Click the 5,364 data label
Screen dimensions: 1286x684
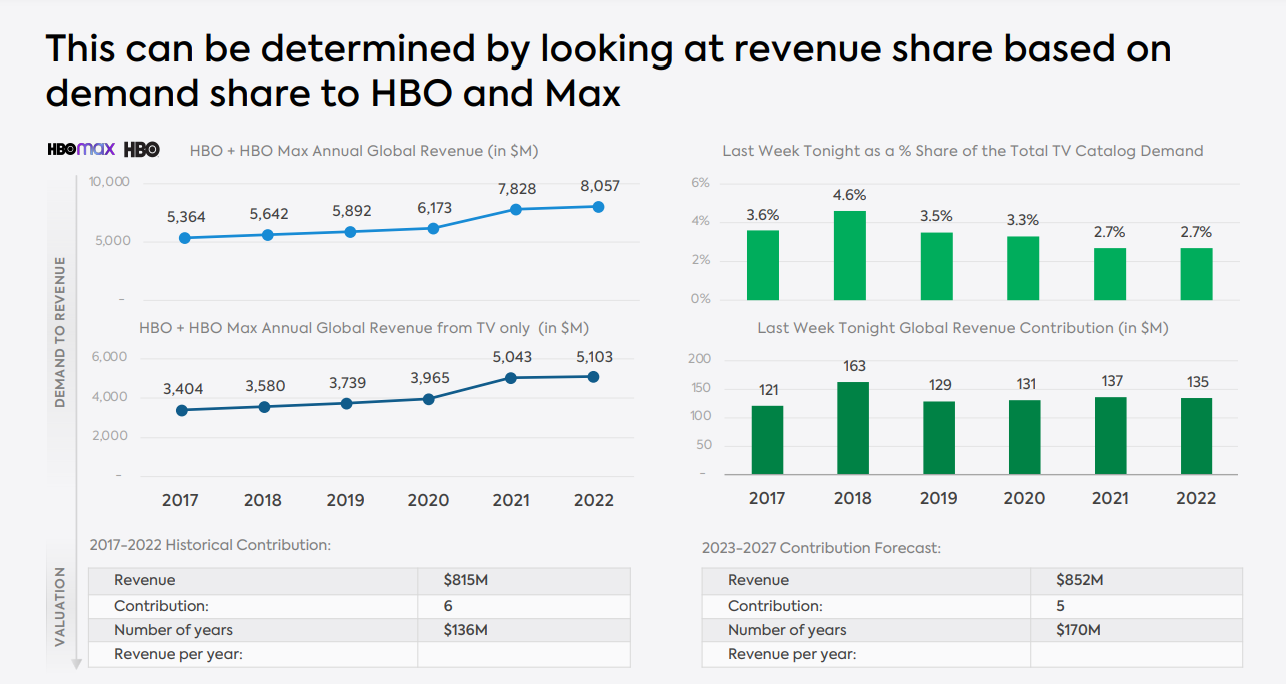coord(186,216)
